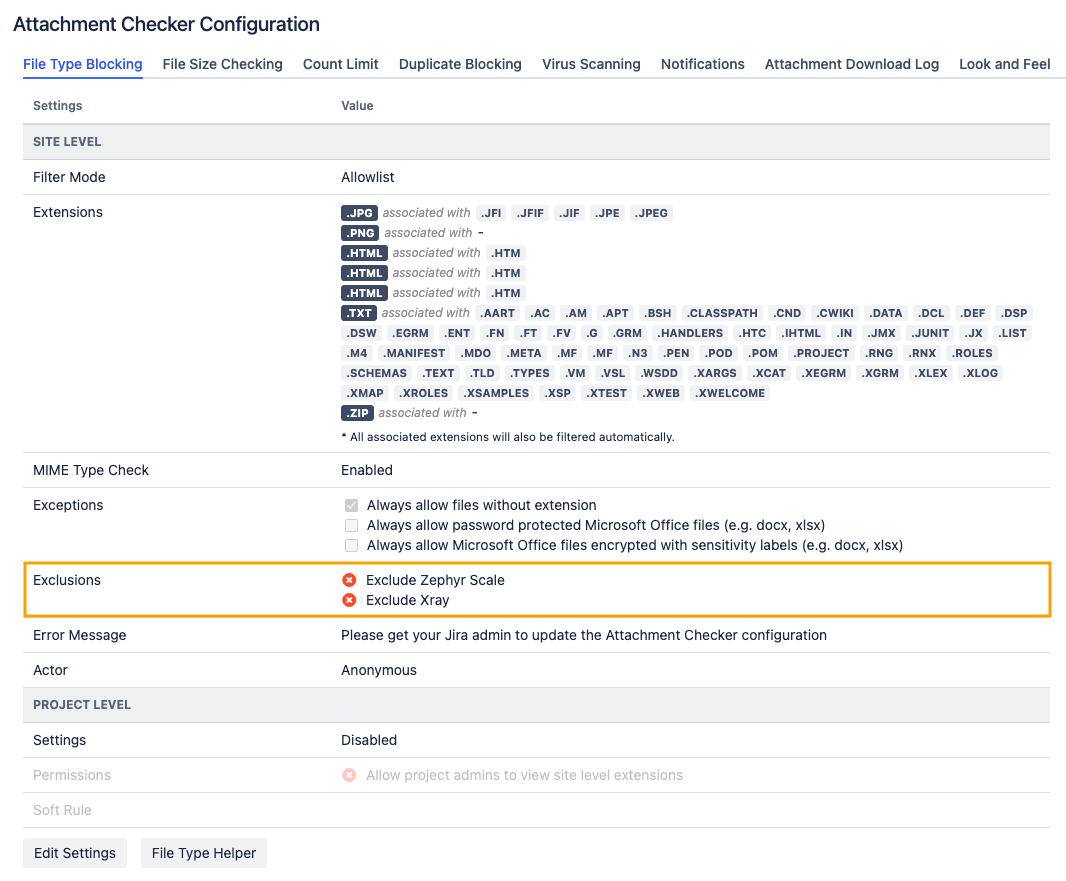This screenshot has height=881, width=1066.
Task: Open the File Type Helper
Action: point(204,853)
